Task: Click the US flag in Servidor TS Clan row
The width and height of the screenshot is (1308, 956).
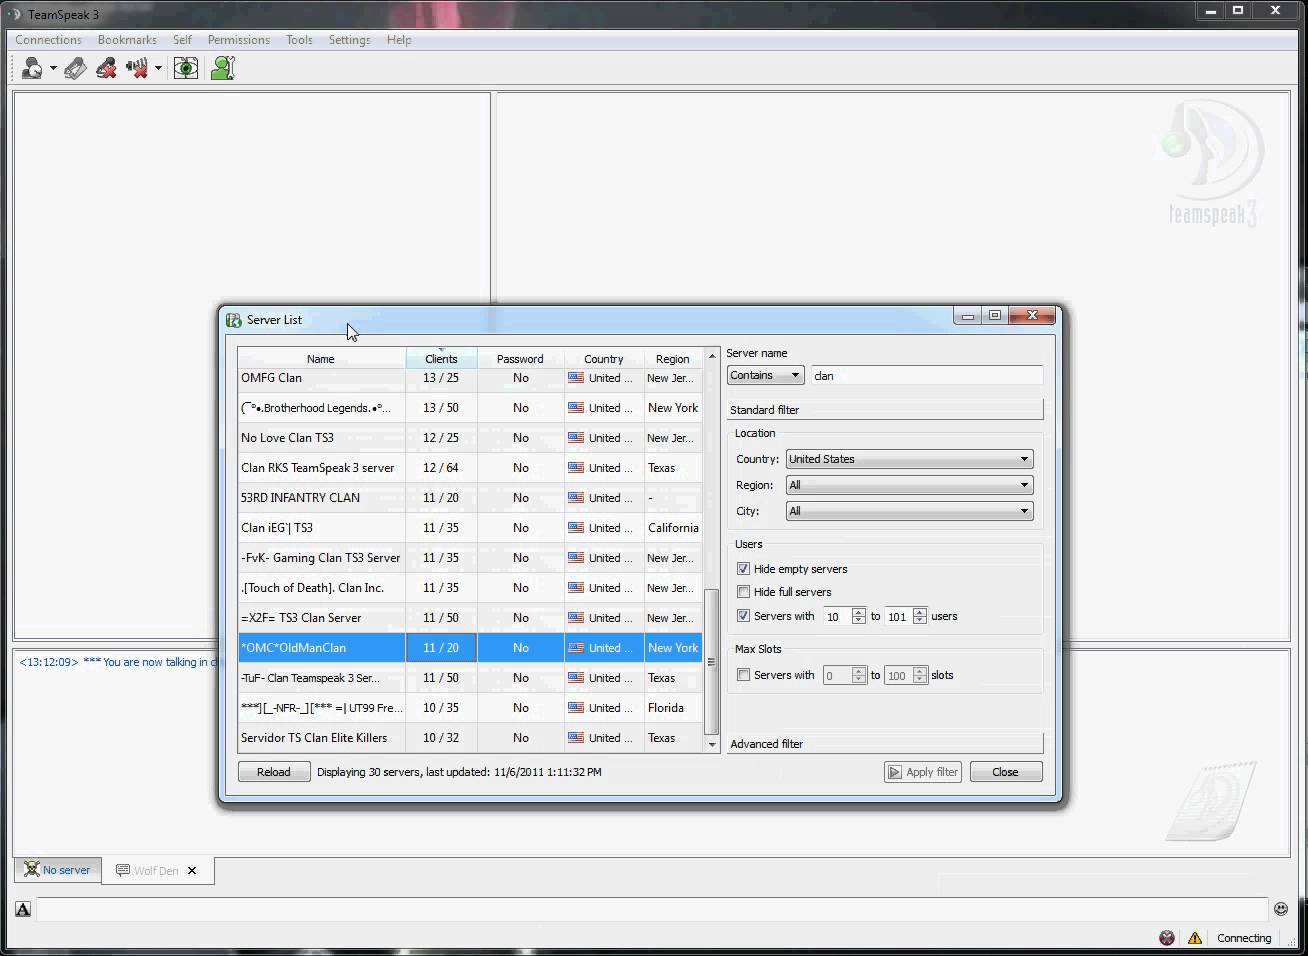Action: tap(576, 738)
